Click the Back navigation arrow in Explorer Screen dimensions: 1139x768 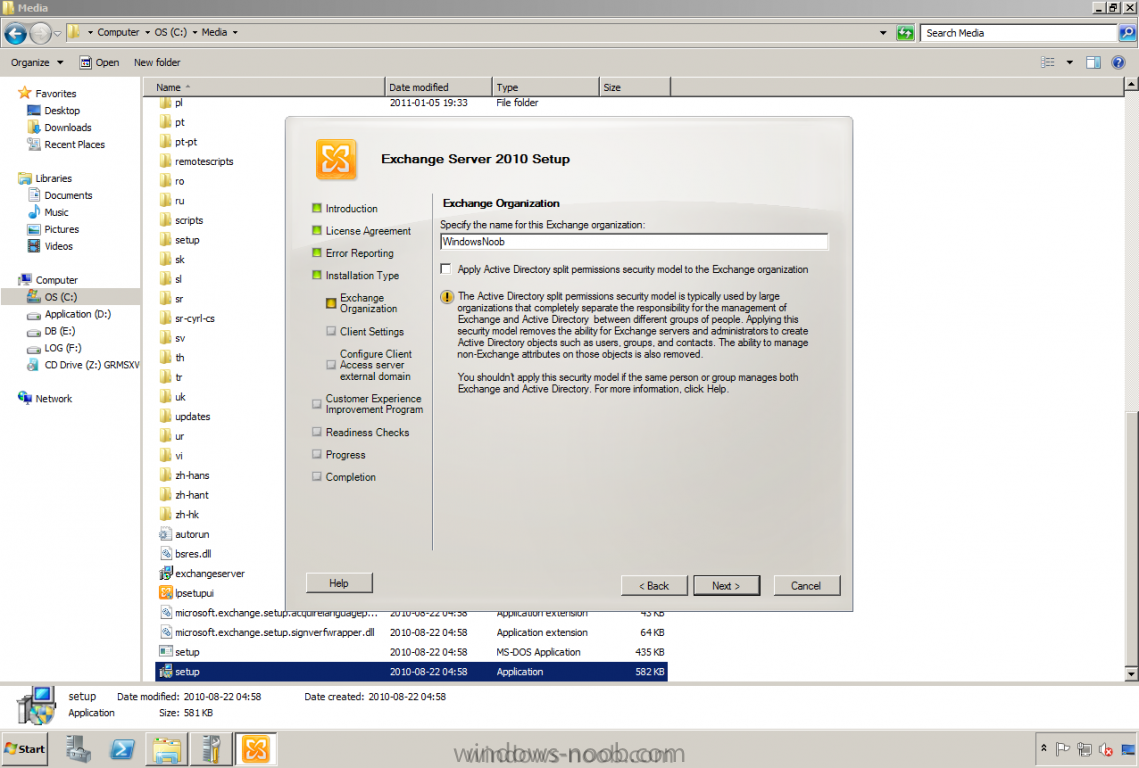[x=15, y=33]
